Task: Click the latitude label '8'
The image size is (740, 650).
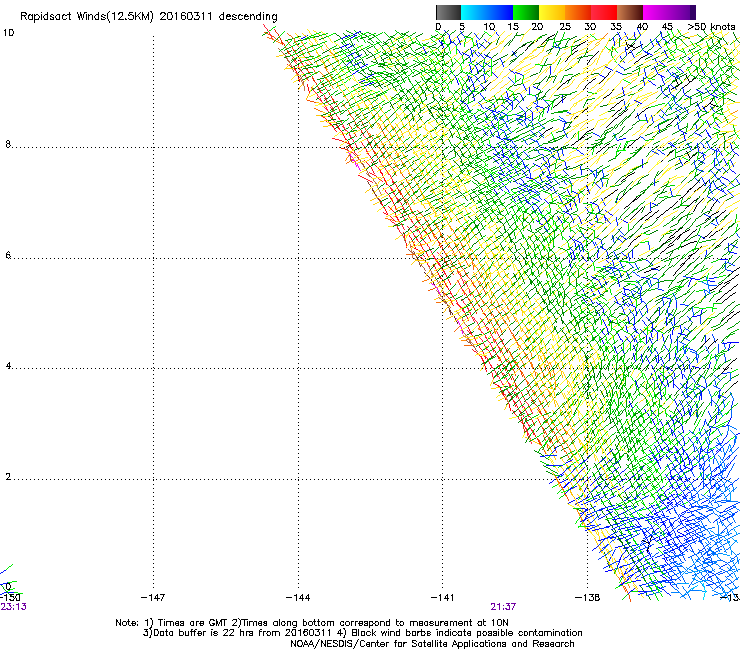Action: coord(8,144)
